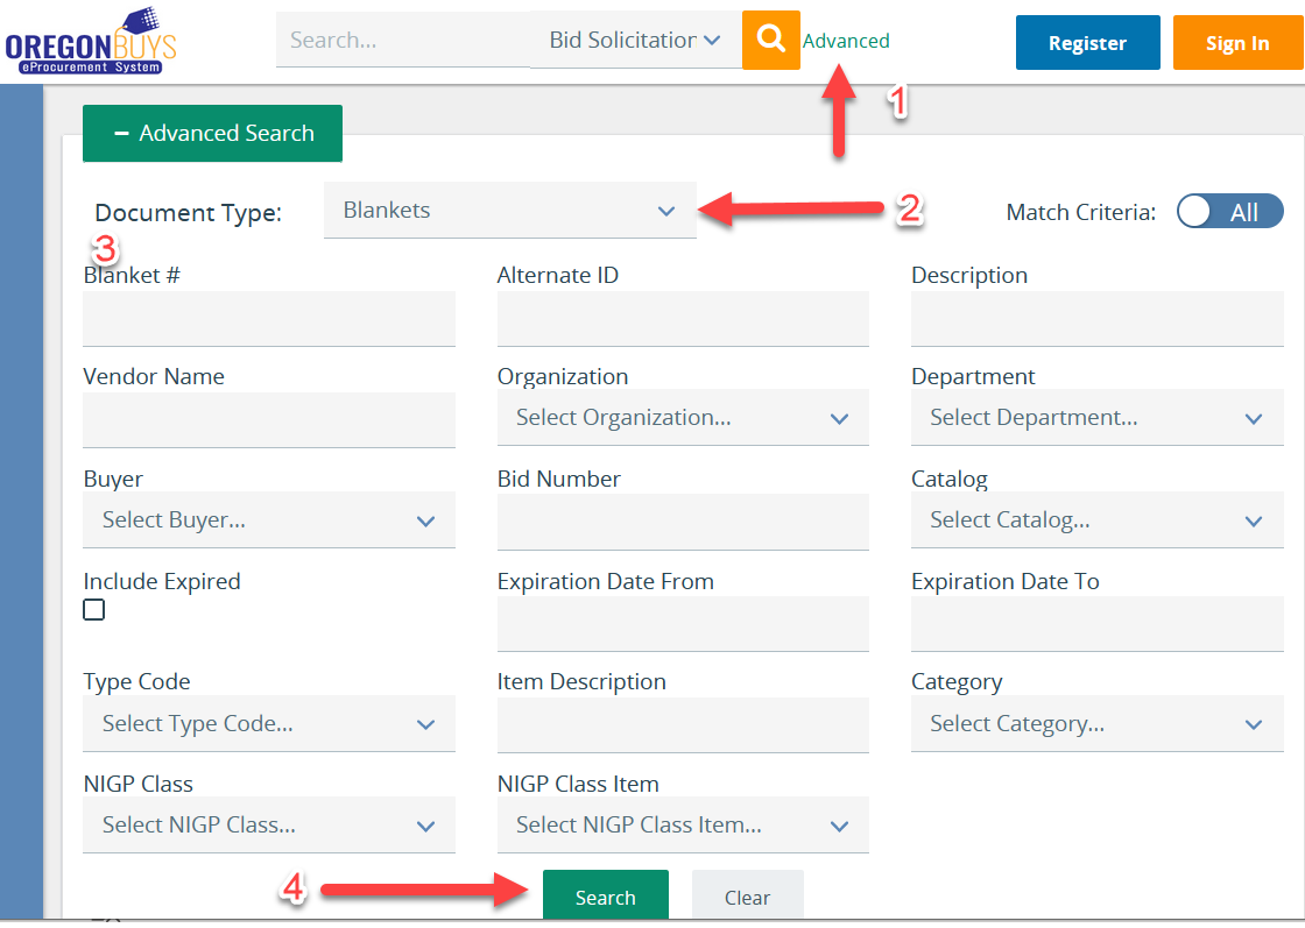Toggle the Match Criteria All switch
This screenshot has height=928, width=1305.
tap(1229, 212)
